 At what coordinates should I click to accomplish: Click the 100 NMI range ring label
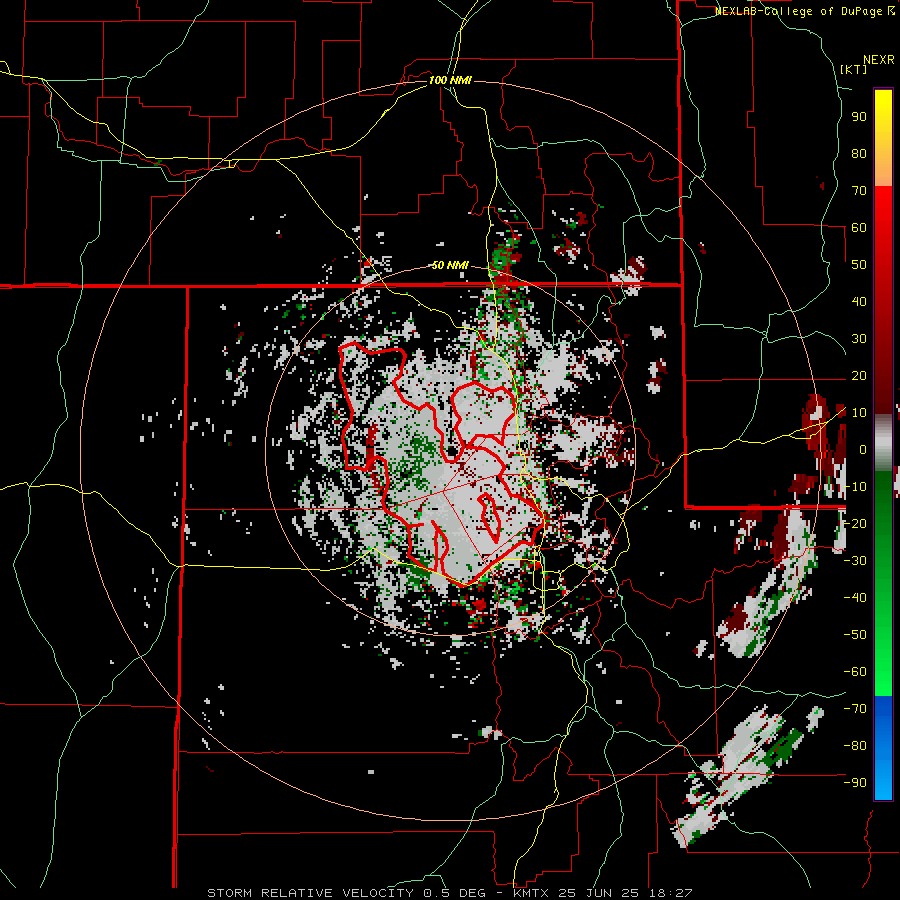tap(450, 80)
